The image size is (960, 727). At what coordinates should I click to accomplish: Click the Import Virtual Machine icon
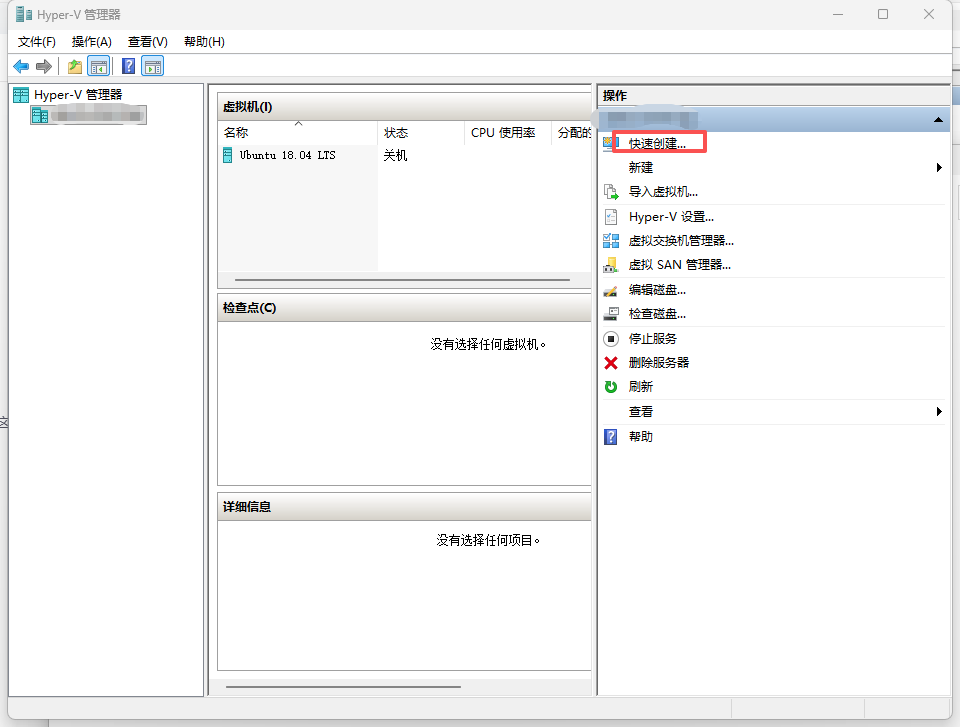pos(611,192)
